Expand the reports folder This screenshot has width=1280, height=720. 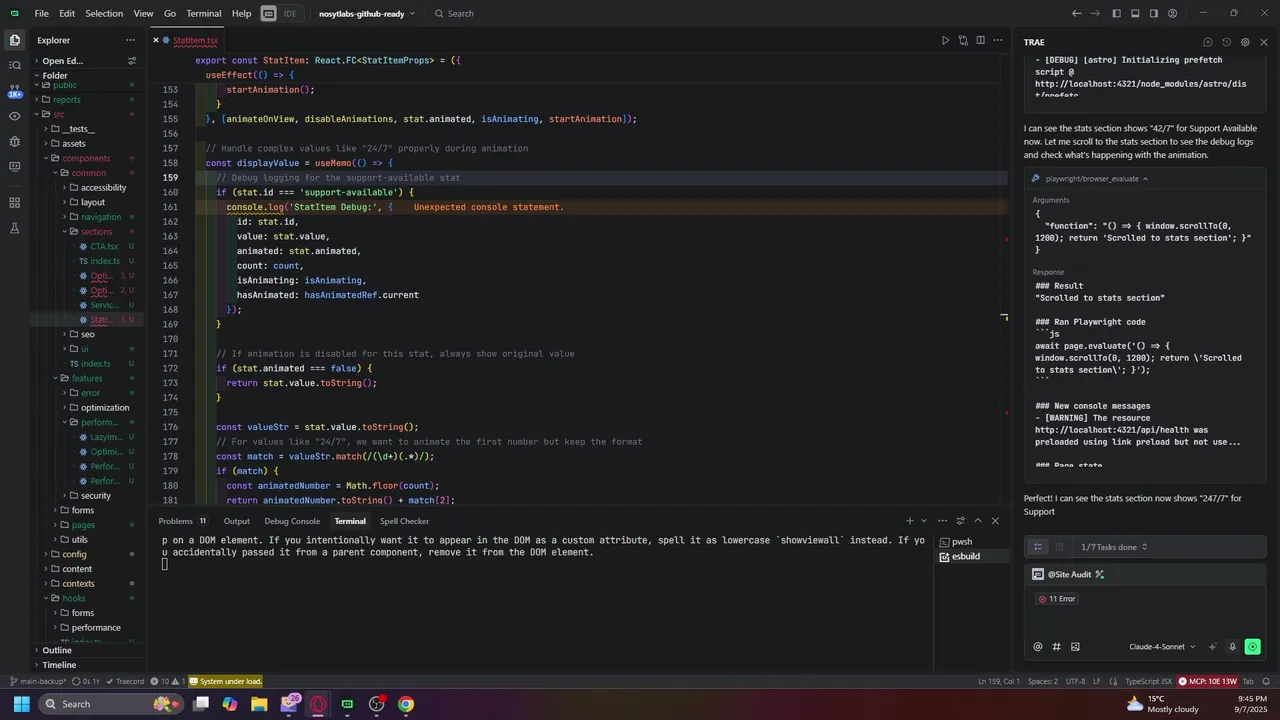tap(66, 100)
